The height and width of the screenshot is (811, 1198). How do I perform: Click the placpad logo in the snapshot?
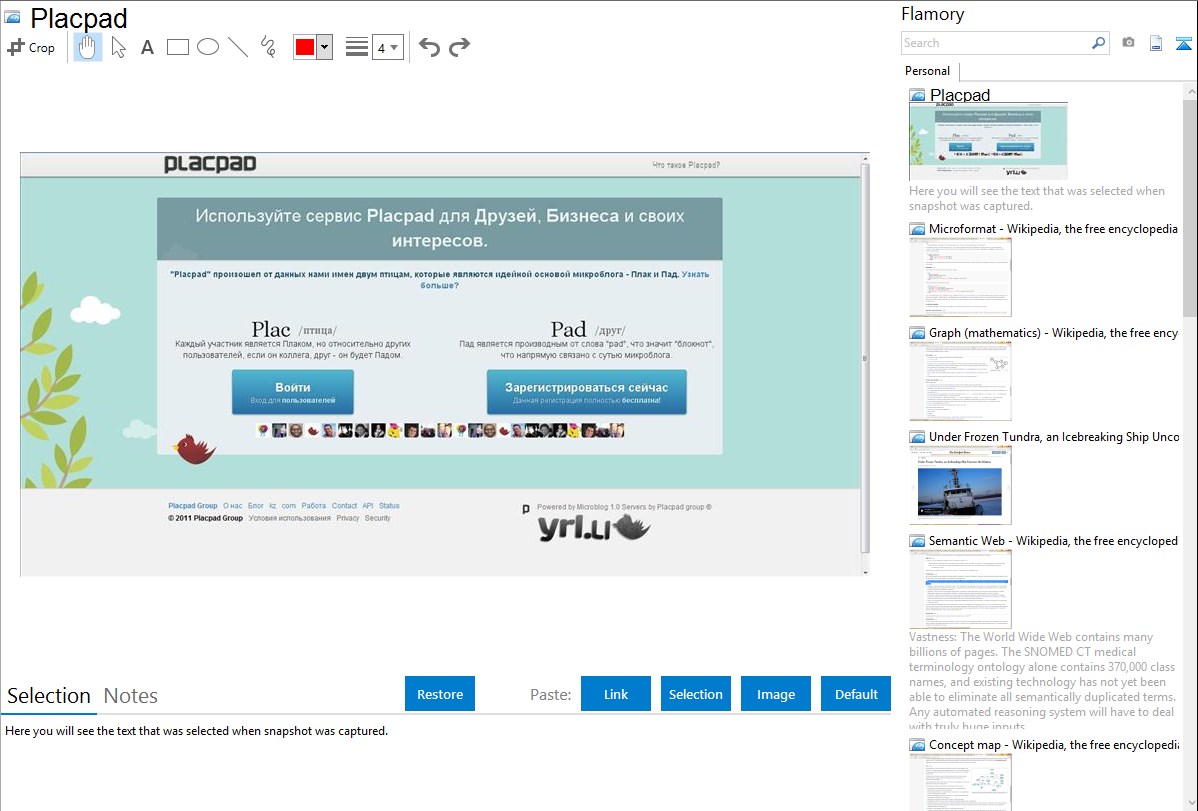pyautogui.click(x=210, y=164)
